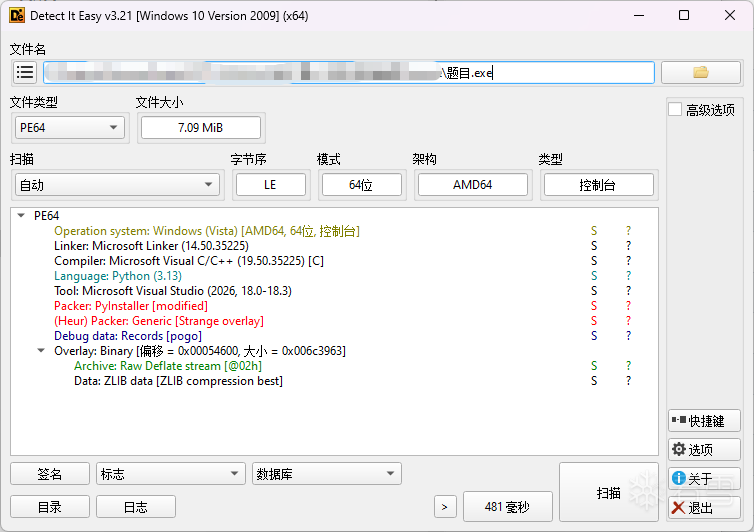Open the 自动 scan mode dropdown

[x=117, y=185]
